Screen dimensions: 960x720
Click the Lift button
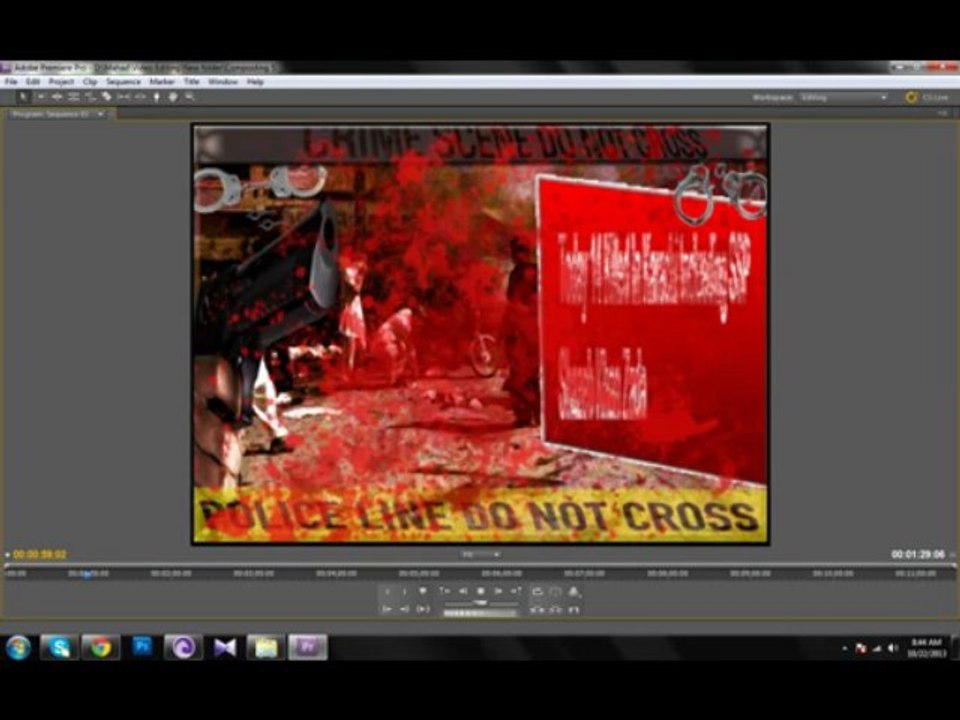click(537, 609)
